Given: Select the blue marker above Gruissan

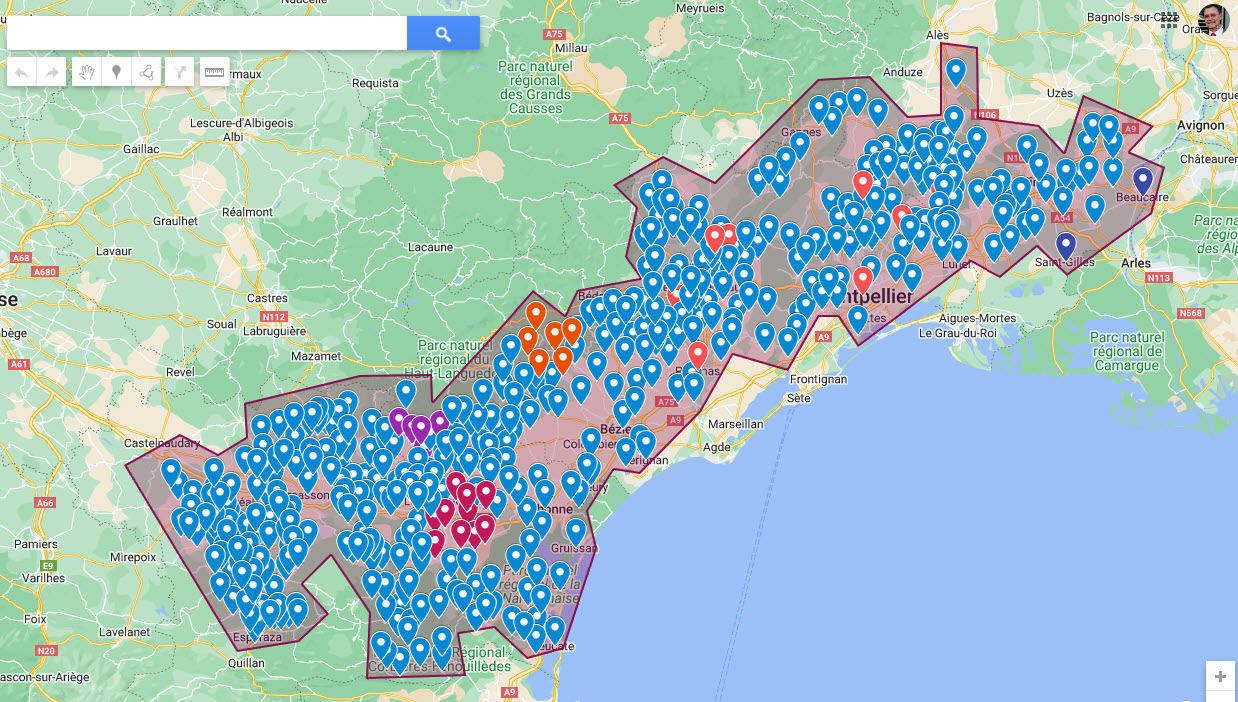Looking at the screenshot, I should (x=576, y=530).
